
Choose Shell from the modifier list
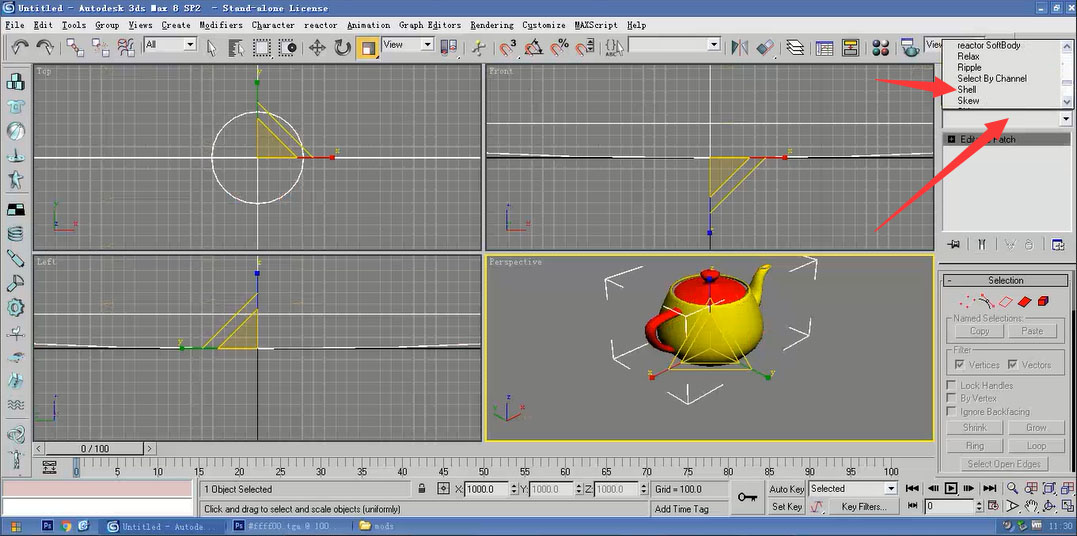(967, 90)
